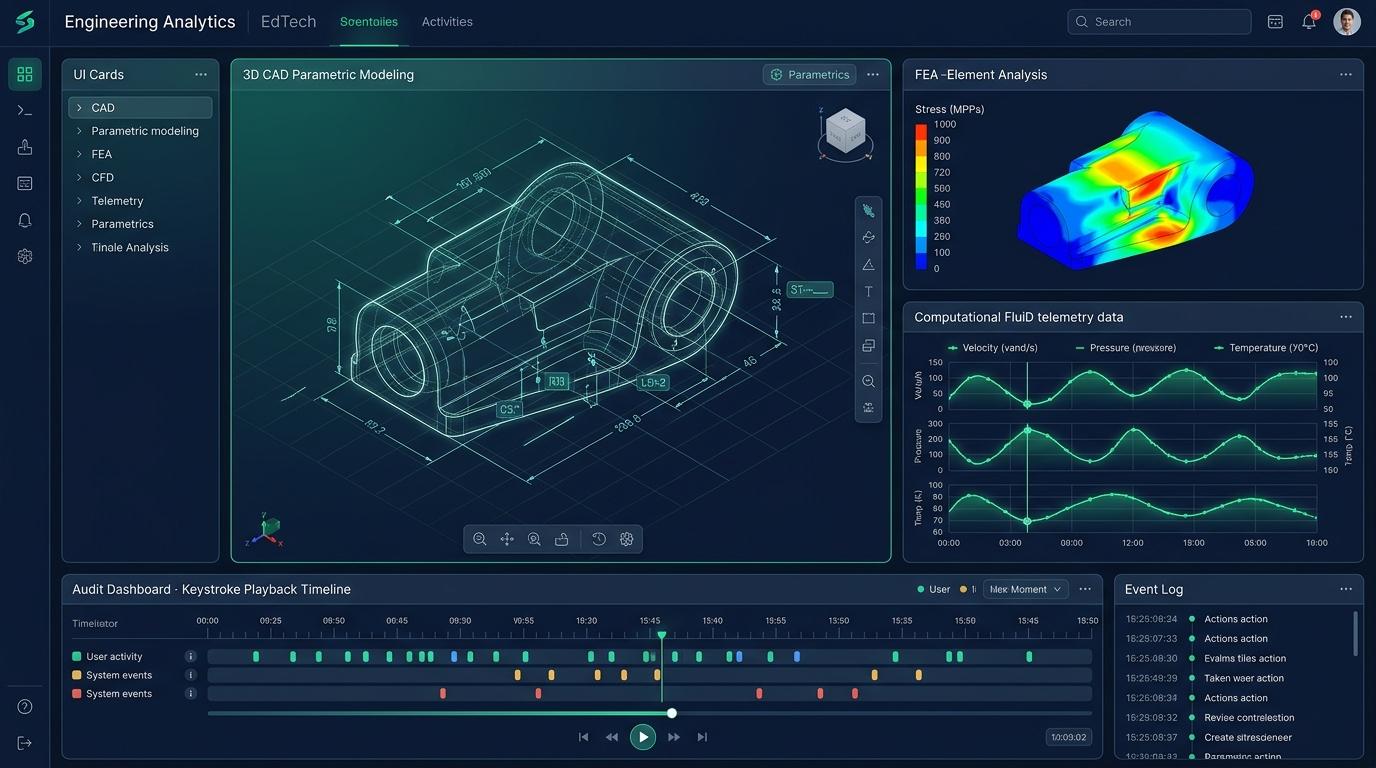
Task: Skip to the start of the playback
Action: (x=584, y=738)
